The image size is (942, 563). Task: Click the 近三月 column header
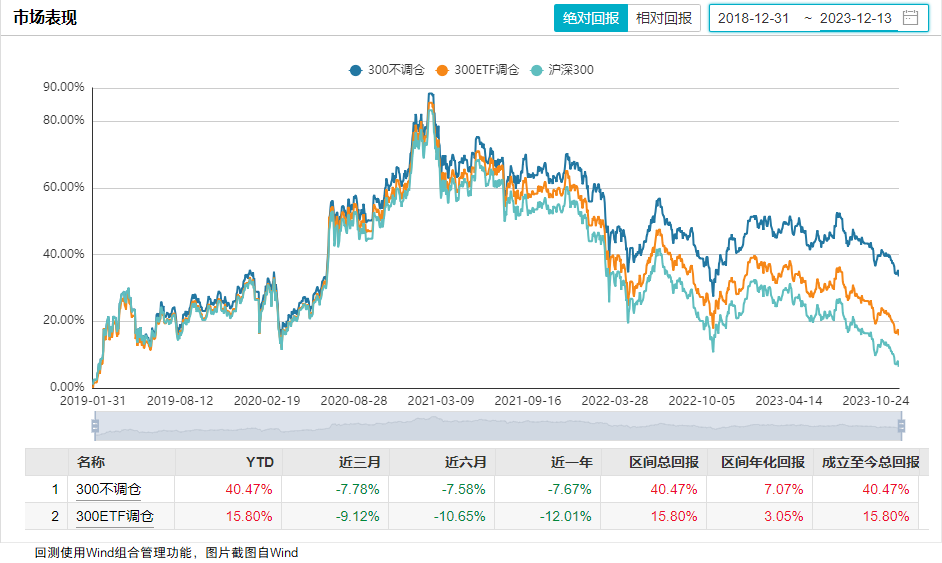[x=362, y=462]
